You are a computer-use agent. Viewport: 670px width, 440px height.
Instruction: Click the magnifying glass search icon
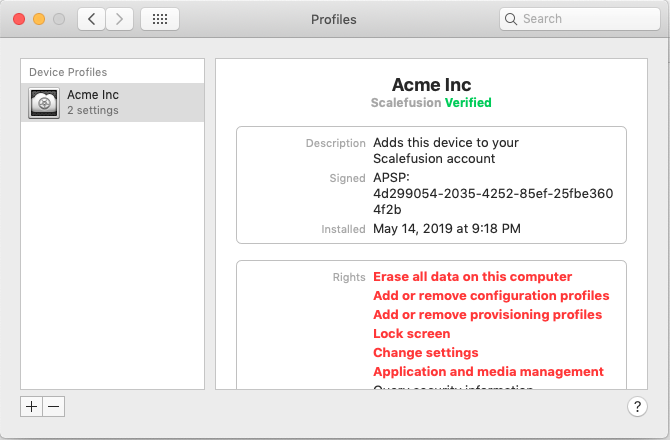[511, 19]
